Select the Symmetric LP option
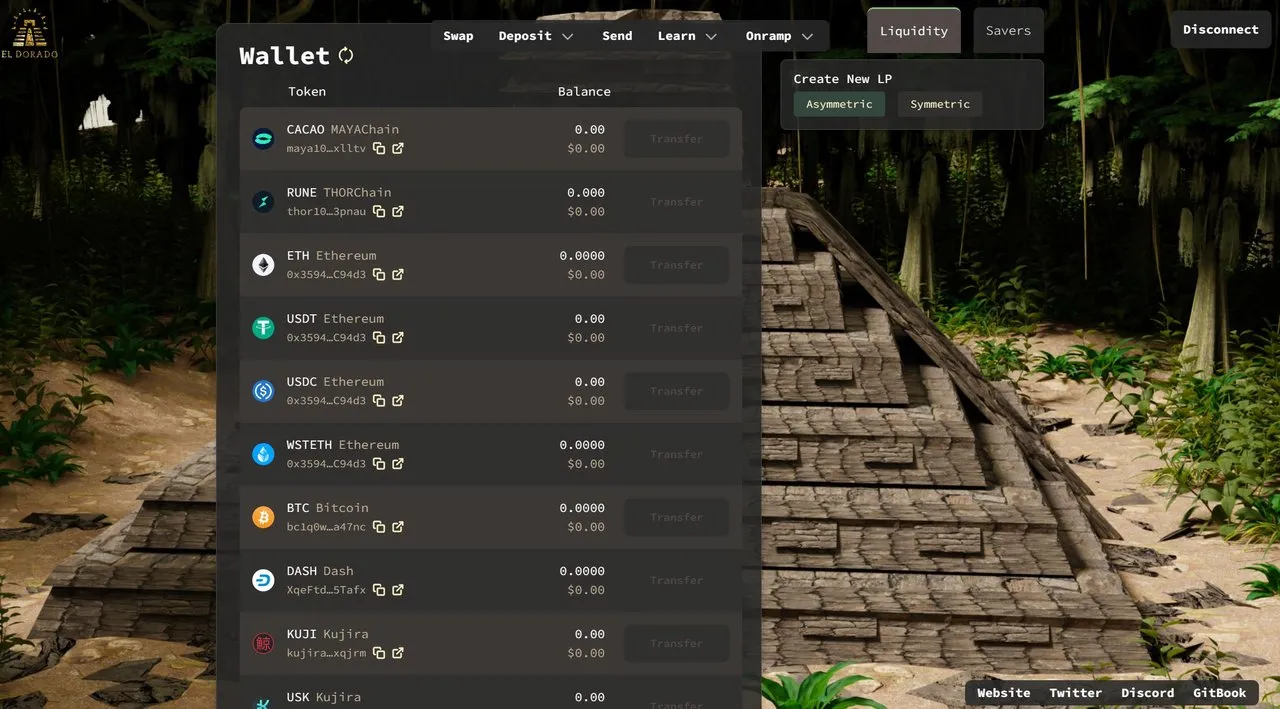1280x709 pixels. tap(940, 104)
